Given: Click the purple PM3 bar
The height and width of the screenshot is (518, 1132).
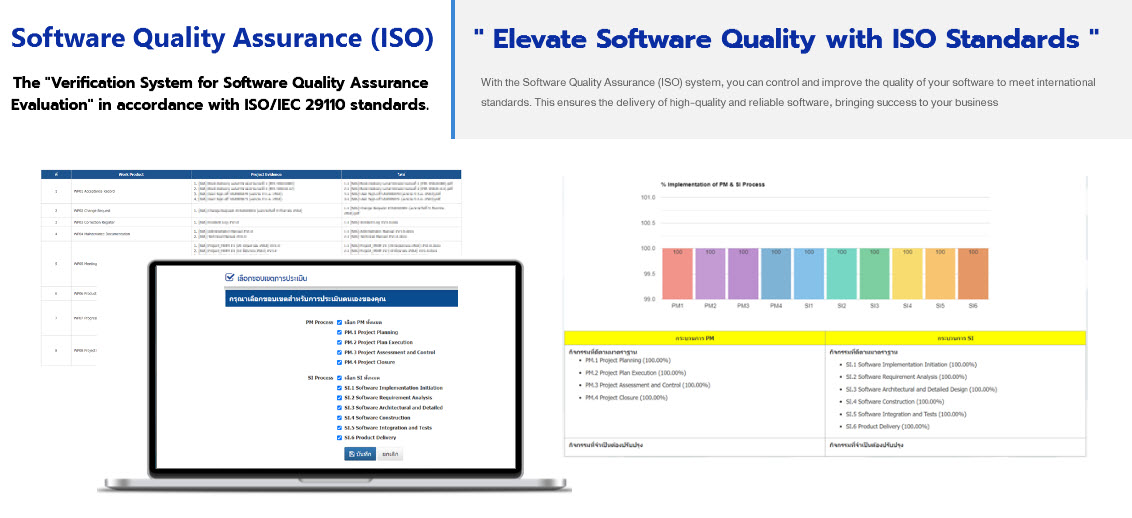Looking at the screenshot, I should tap(744, 273).
